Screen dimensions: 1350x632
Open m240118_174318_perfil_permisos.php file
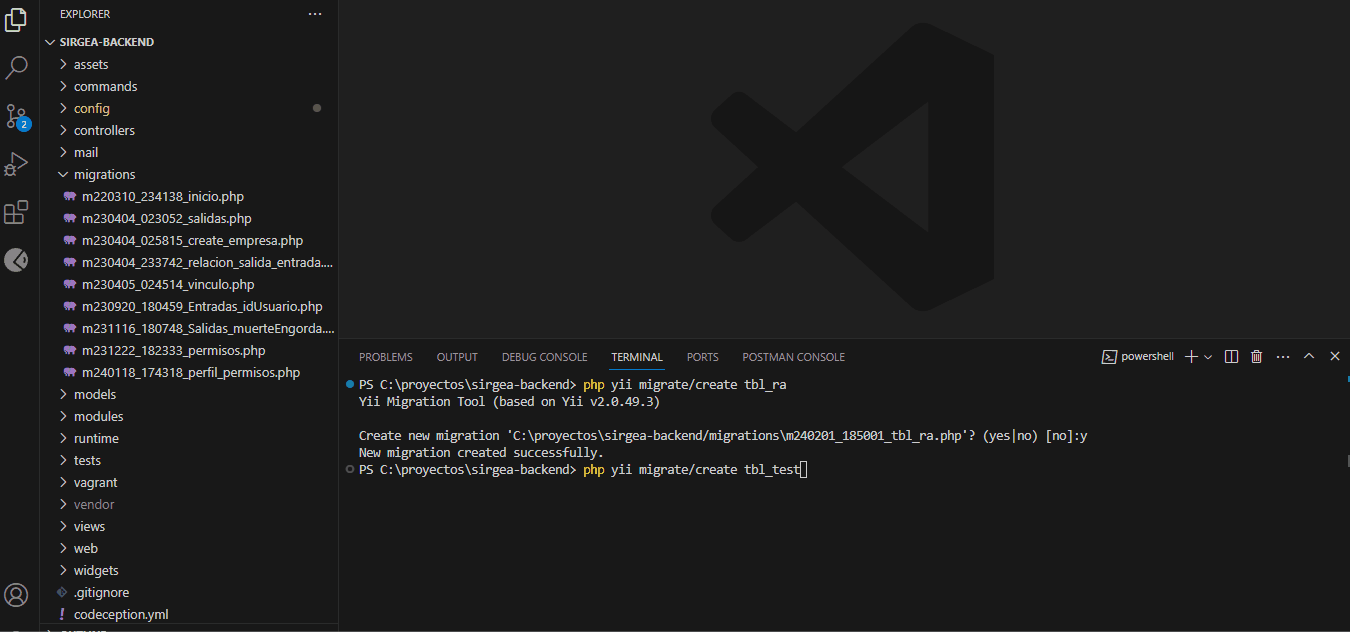pyautogui.click(x=189, y=372)
